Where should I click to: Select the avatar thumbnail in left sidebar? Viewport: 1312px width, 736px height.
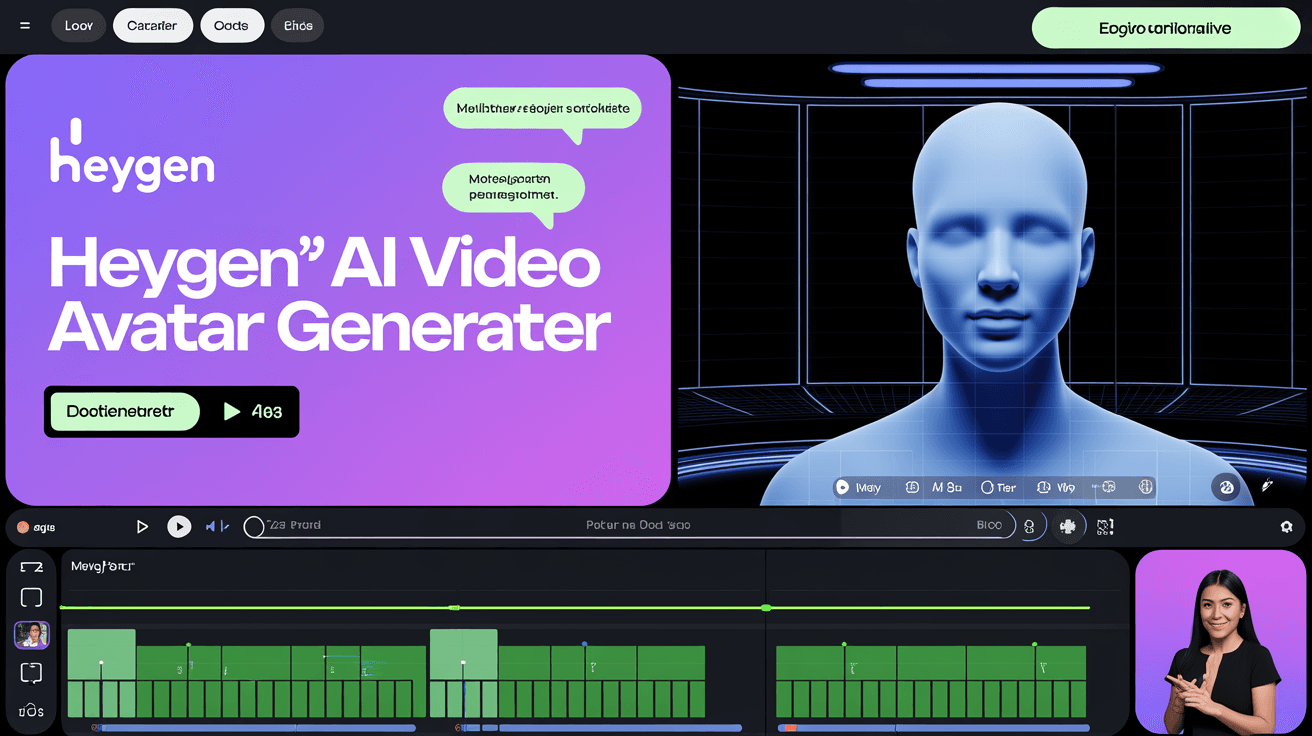(x=31, y=635)
